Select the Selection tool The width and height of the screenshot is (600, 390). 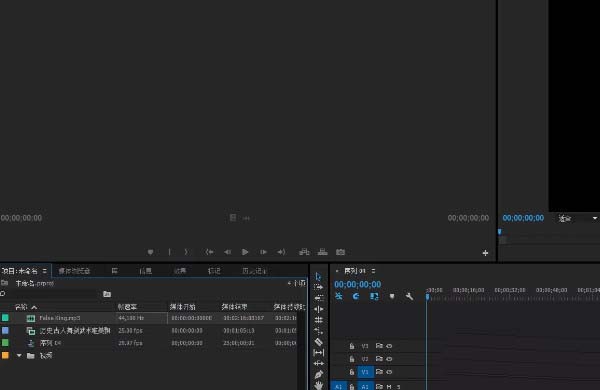pyautogui.click(x=318, y=276)
